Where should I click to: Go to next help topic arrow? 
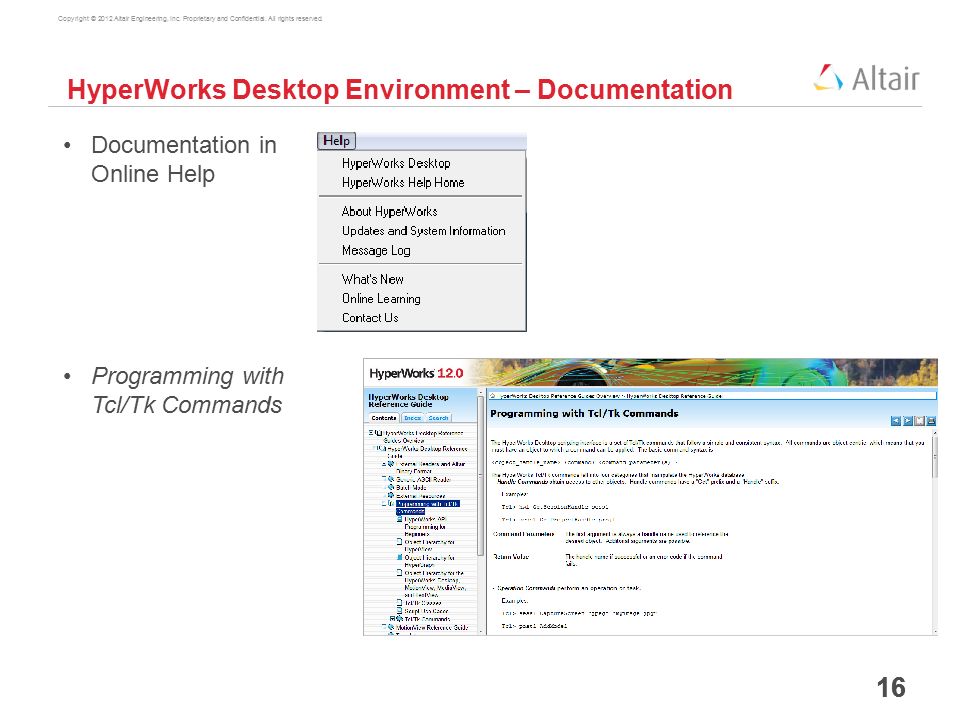click(x=908, y=421)
